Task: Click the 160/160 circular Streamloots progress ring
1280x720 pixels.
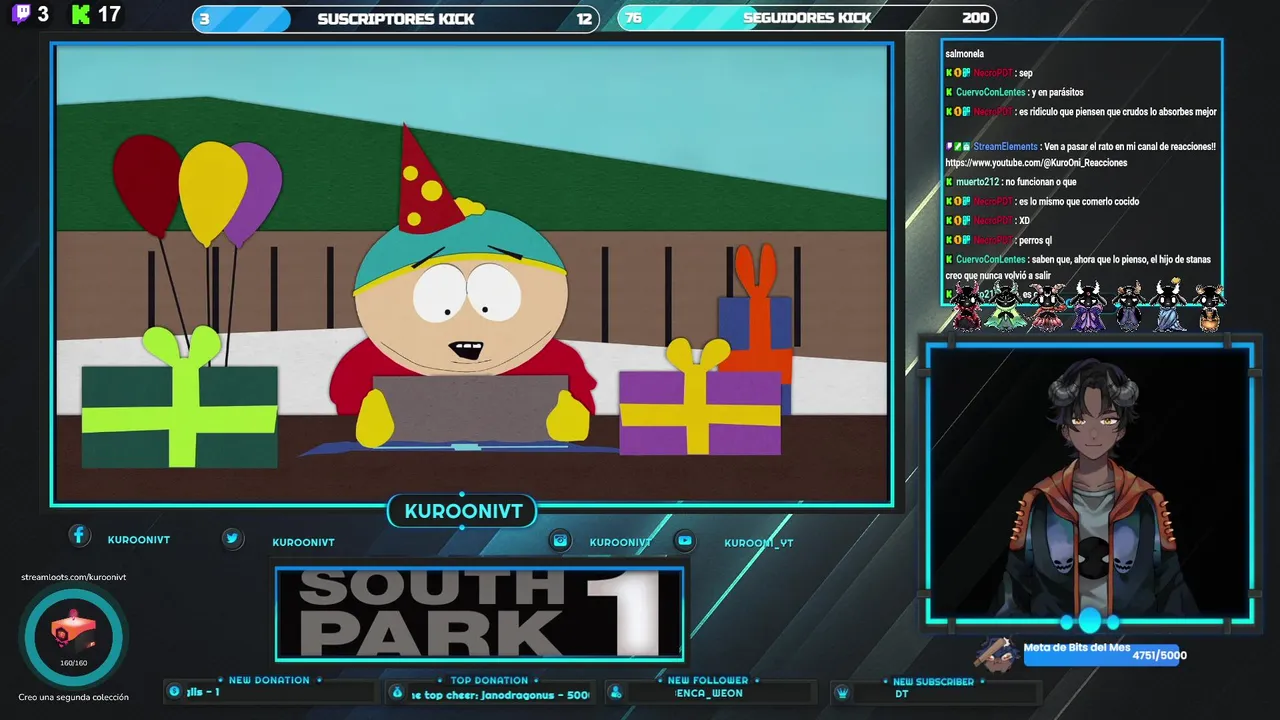Action: [x=73, y=635]
